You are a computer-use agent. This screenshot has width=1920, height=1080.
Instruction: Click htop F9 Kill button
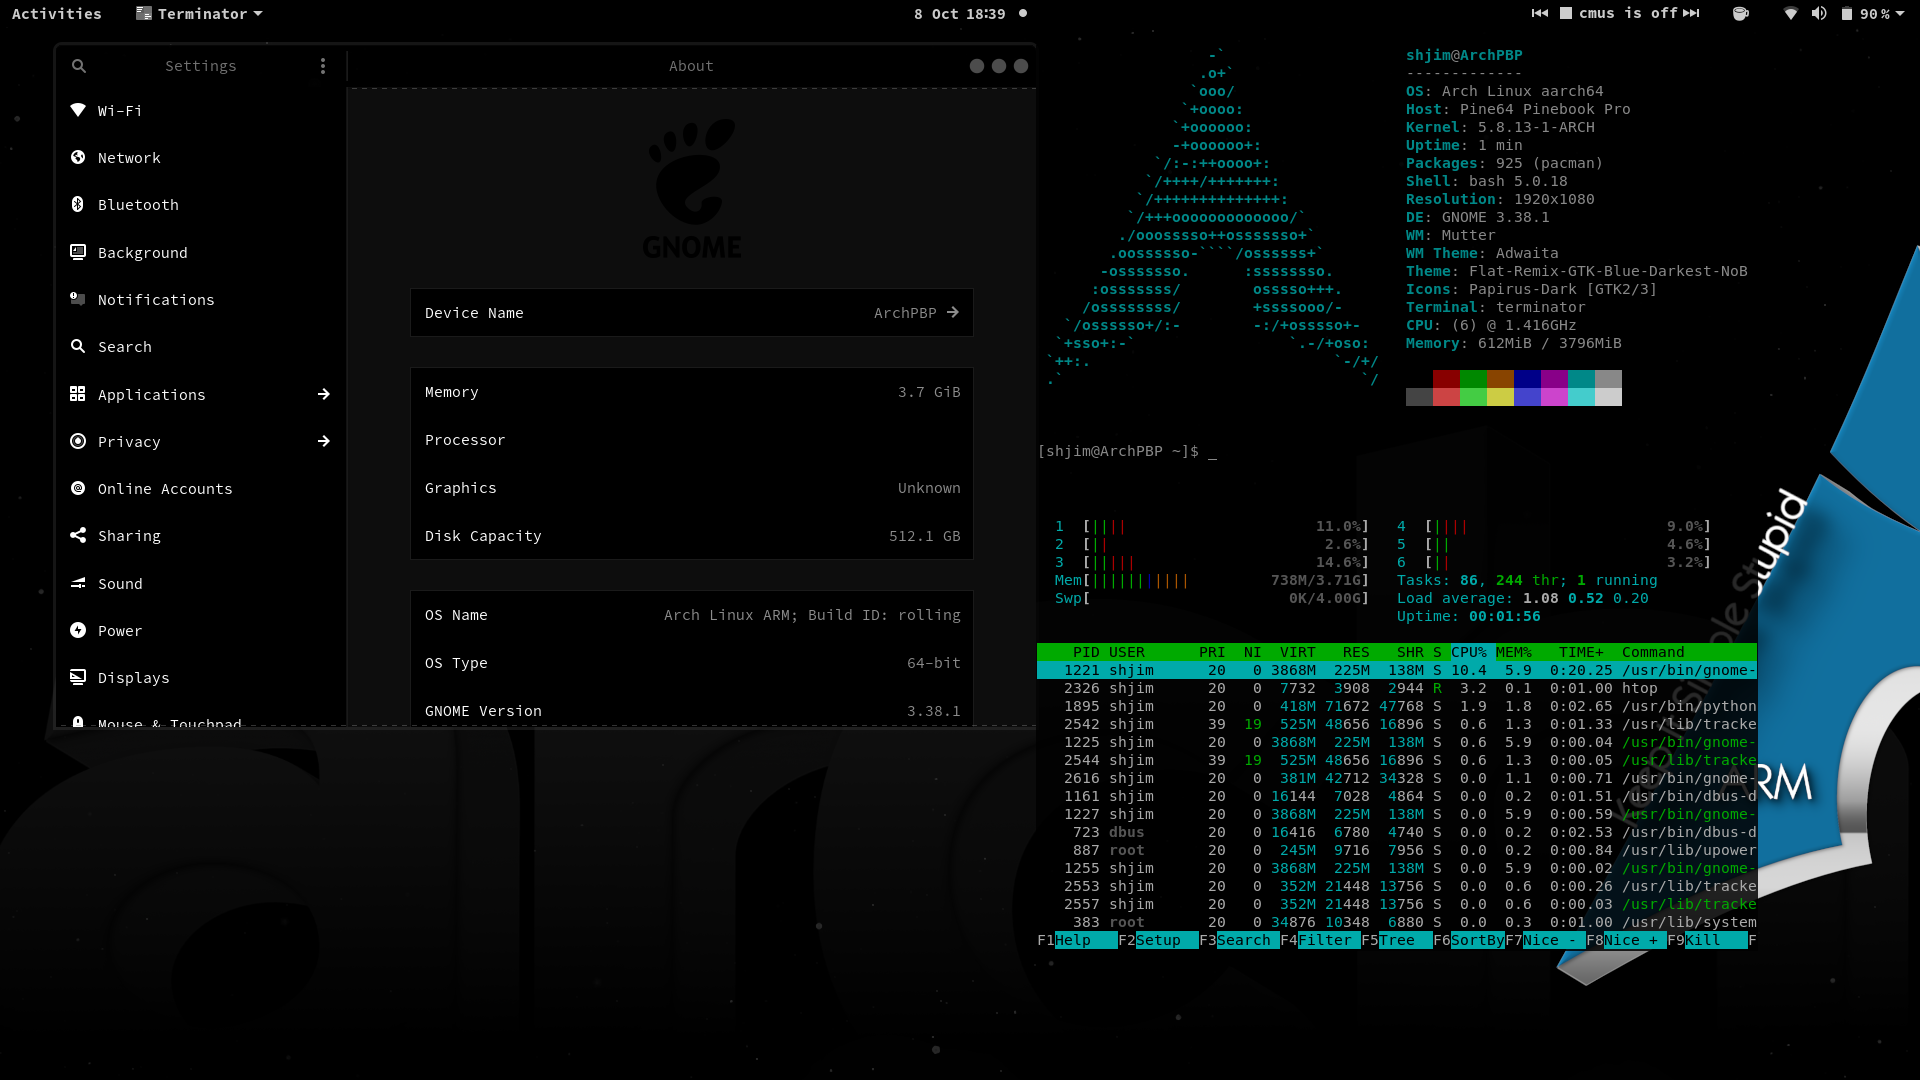tap(1707, 940)
